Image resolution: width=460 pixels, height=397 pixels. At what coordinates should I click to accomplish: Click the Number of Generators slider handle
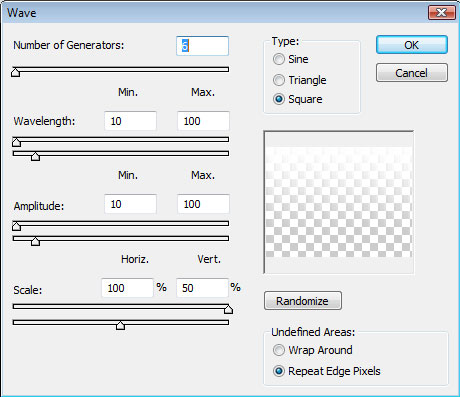coord(15,72)
